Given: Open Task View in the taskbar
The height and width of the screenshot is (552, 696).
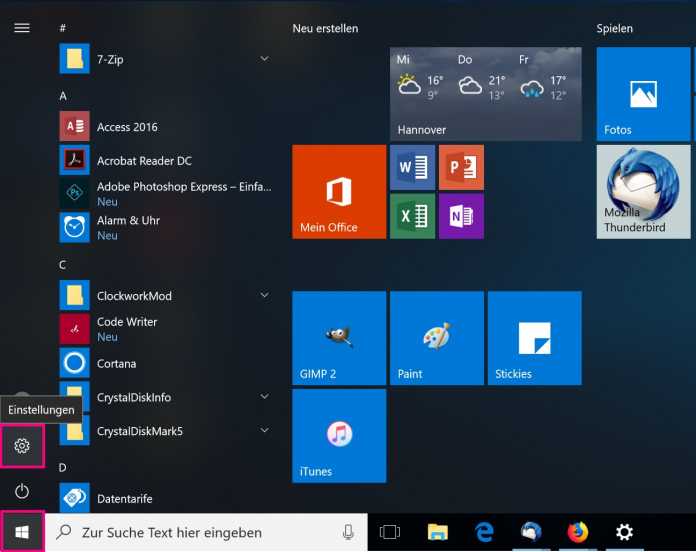Looking at the screenshot, I should [390, 532].
